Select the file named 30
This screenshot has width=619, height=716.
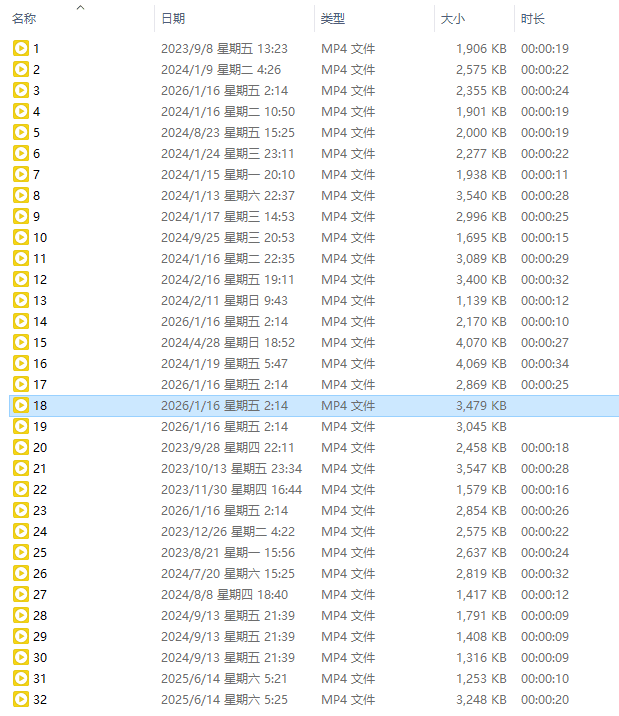tap(40, 657)
